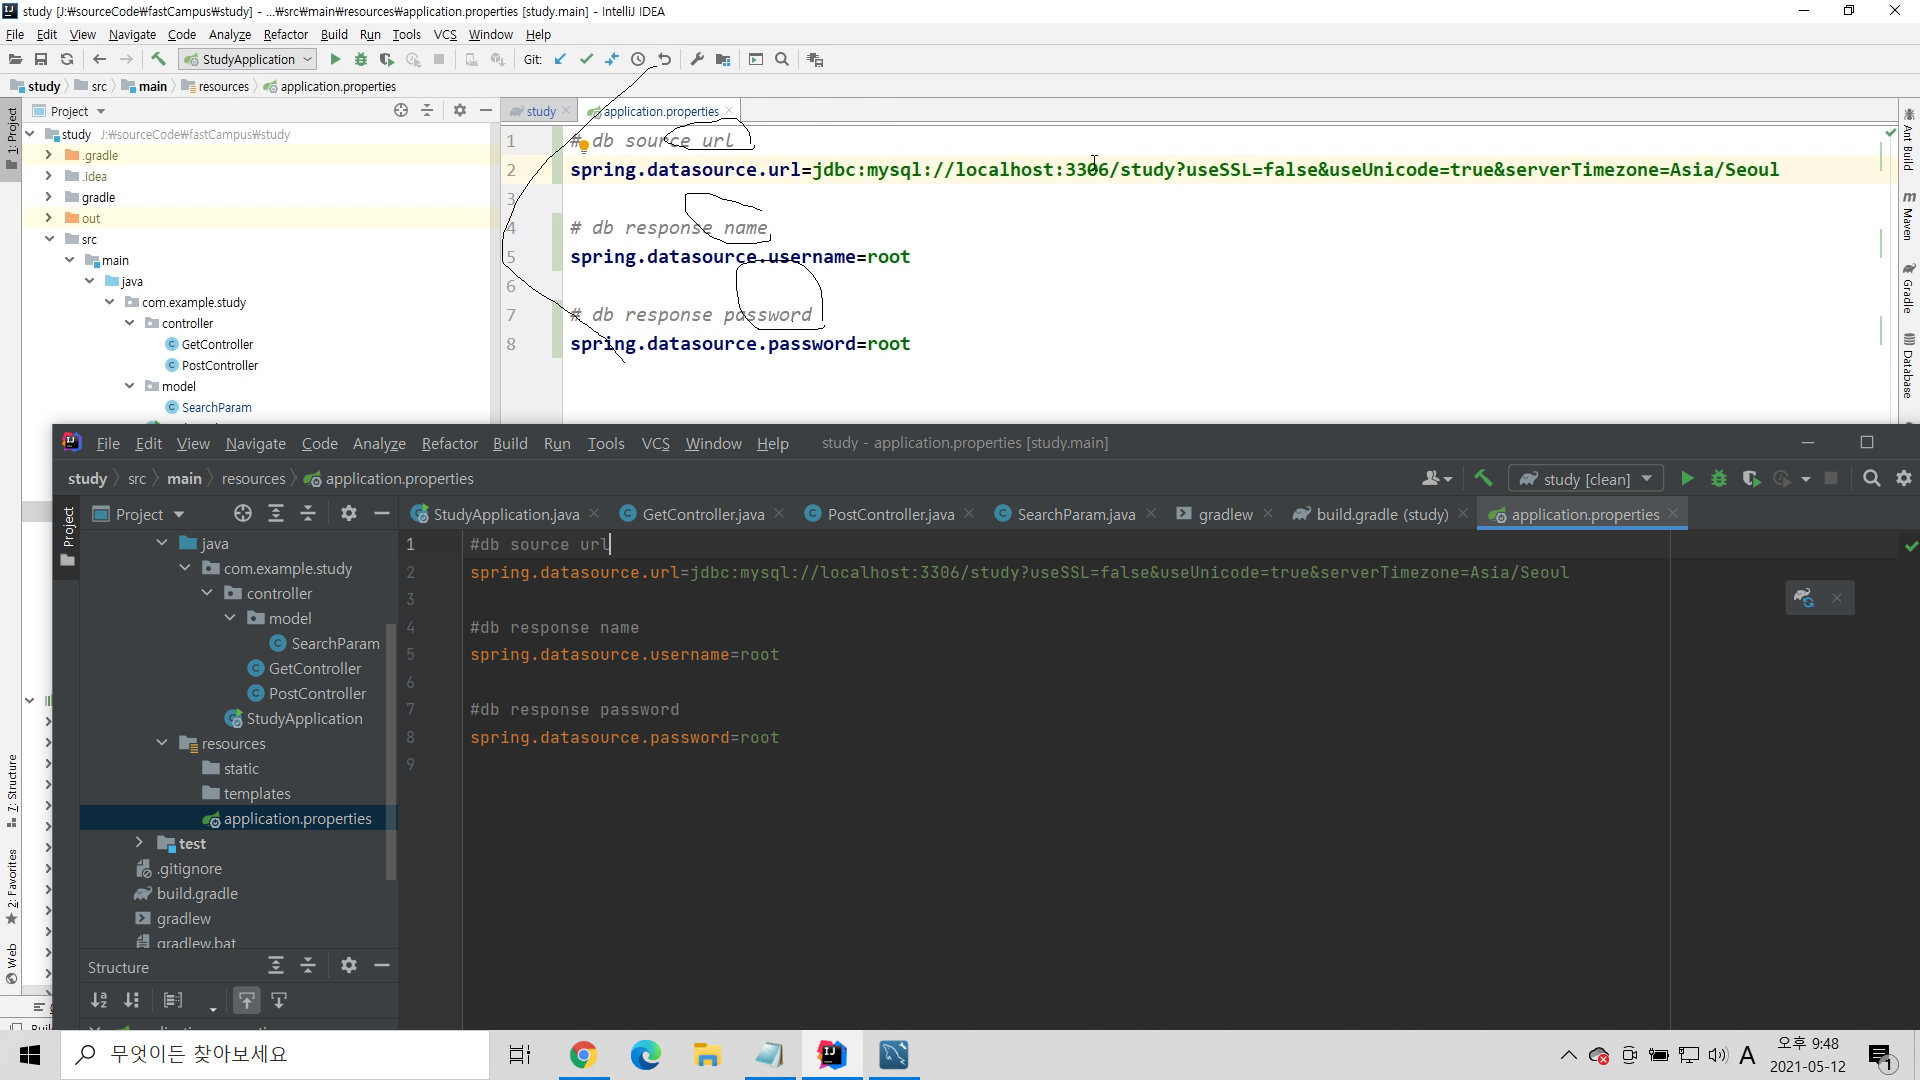This screenshot has width=1920, height=1080.
Task: Open IntelliJ IDEA from Windows taskbar
Action: coord(831,1055)
